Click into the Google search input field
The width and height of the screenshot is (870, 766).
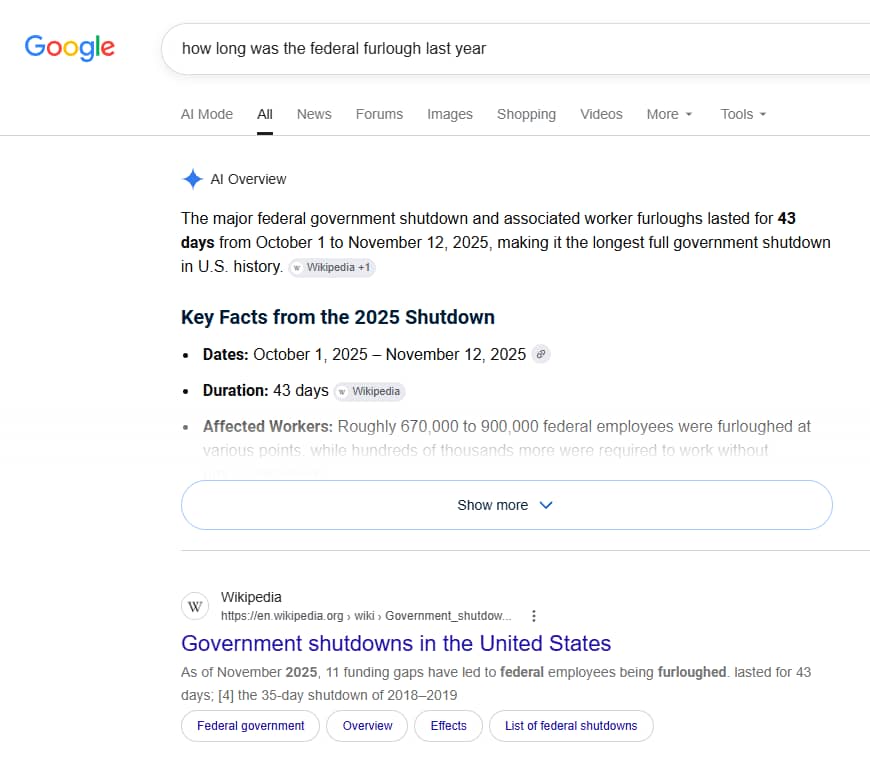[x=516, y=49]
